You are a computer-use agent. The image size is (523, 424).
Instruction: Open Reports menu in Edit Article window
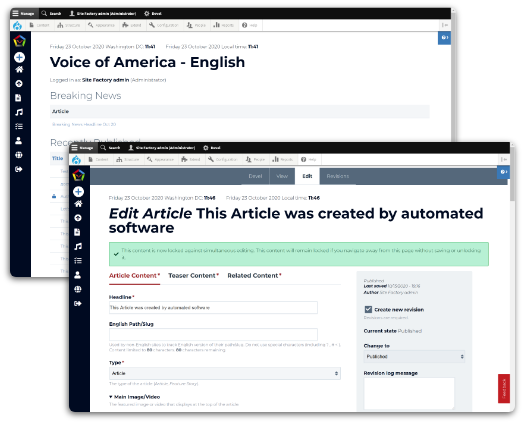click(283, 159)
